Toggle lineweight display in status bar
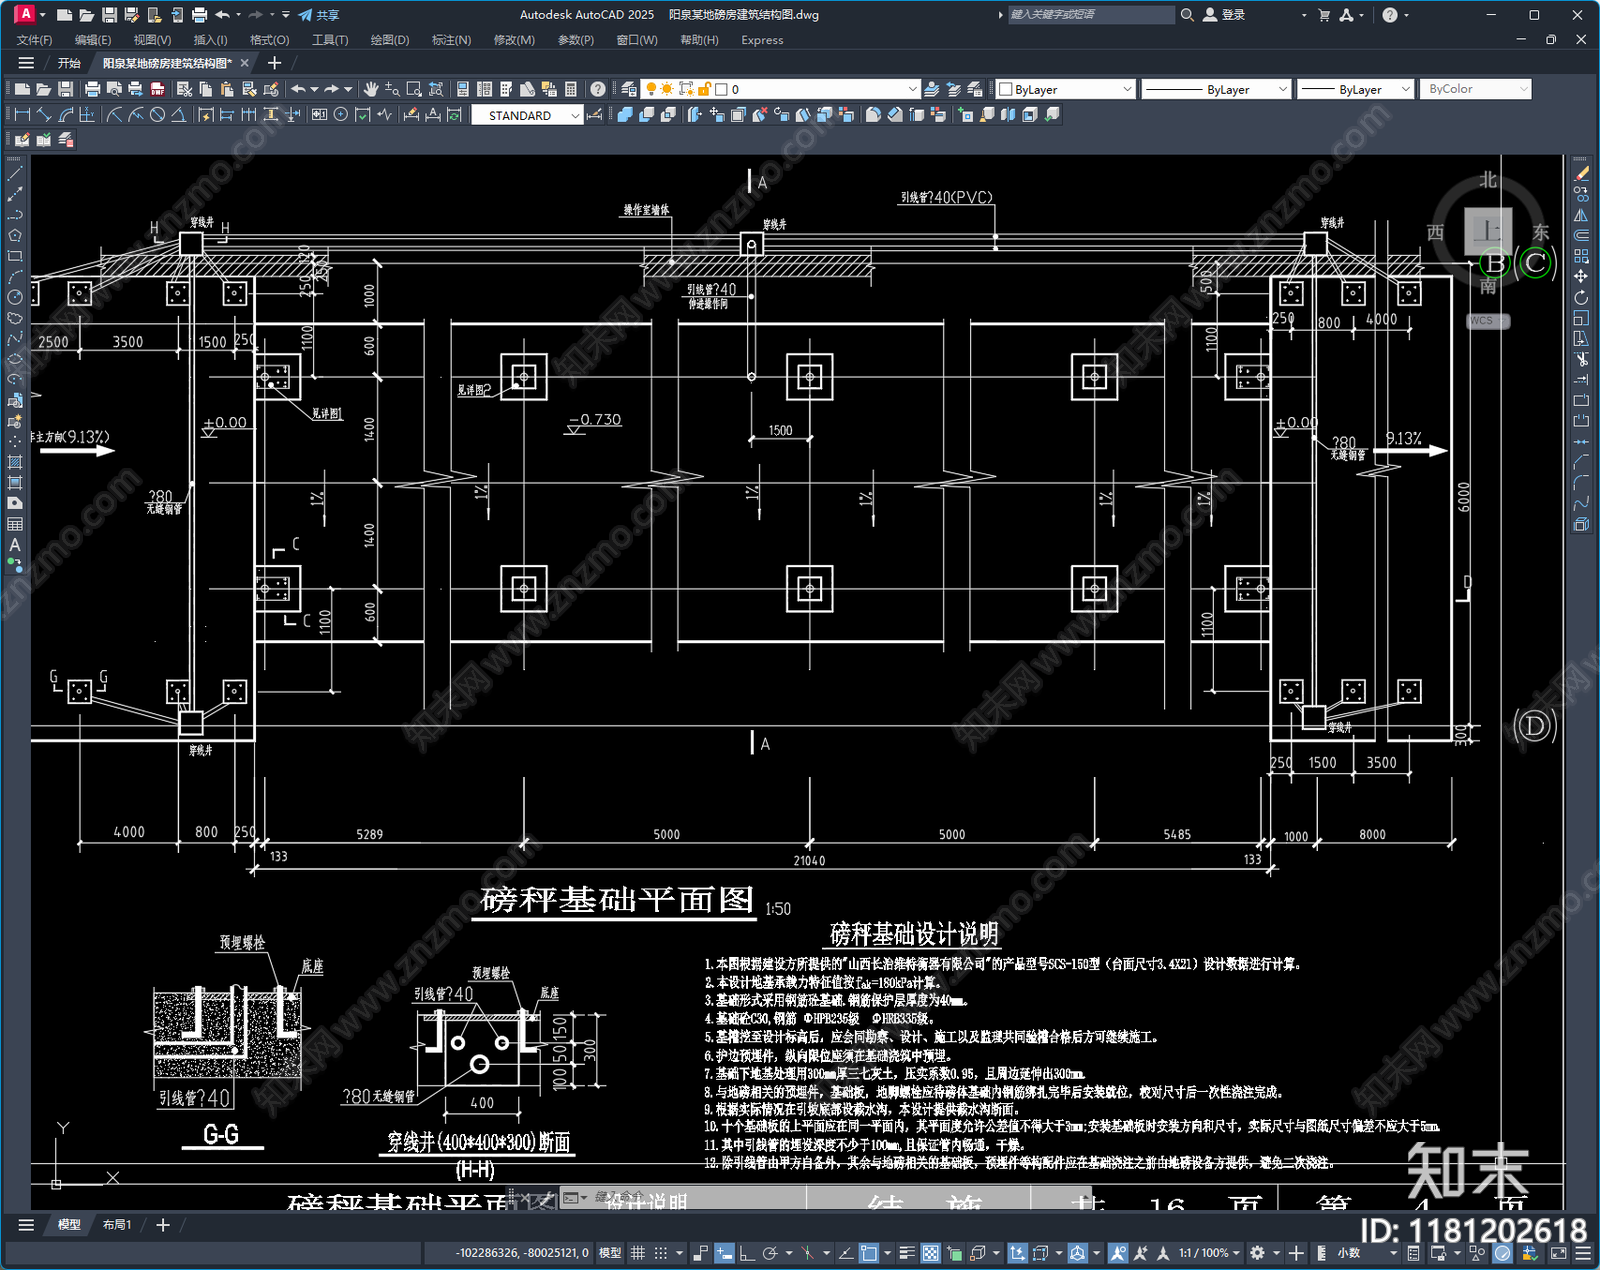 (x=907, y=1253)
